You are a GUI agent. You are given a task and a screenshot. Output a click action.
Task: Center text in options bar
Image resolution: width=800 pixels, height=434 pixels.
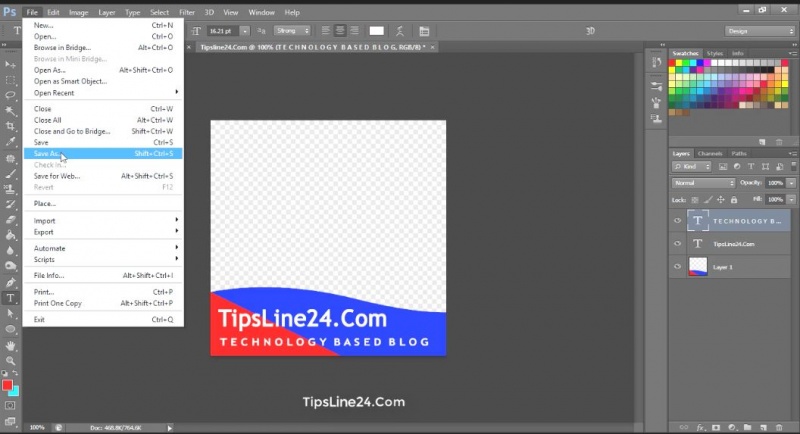pyautogui.click(x=340, y=31)
